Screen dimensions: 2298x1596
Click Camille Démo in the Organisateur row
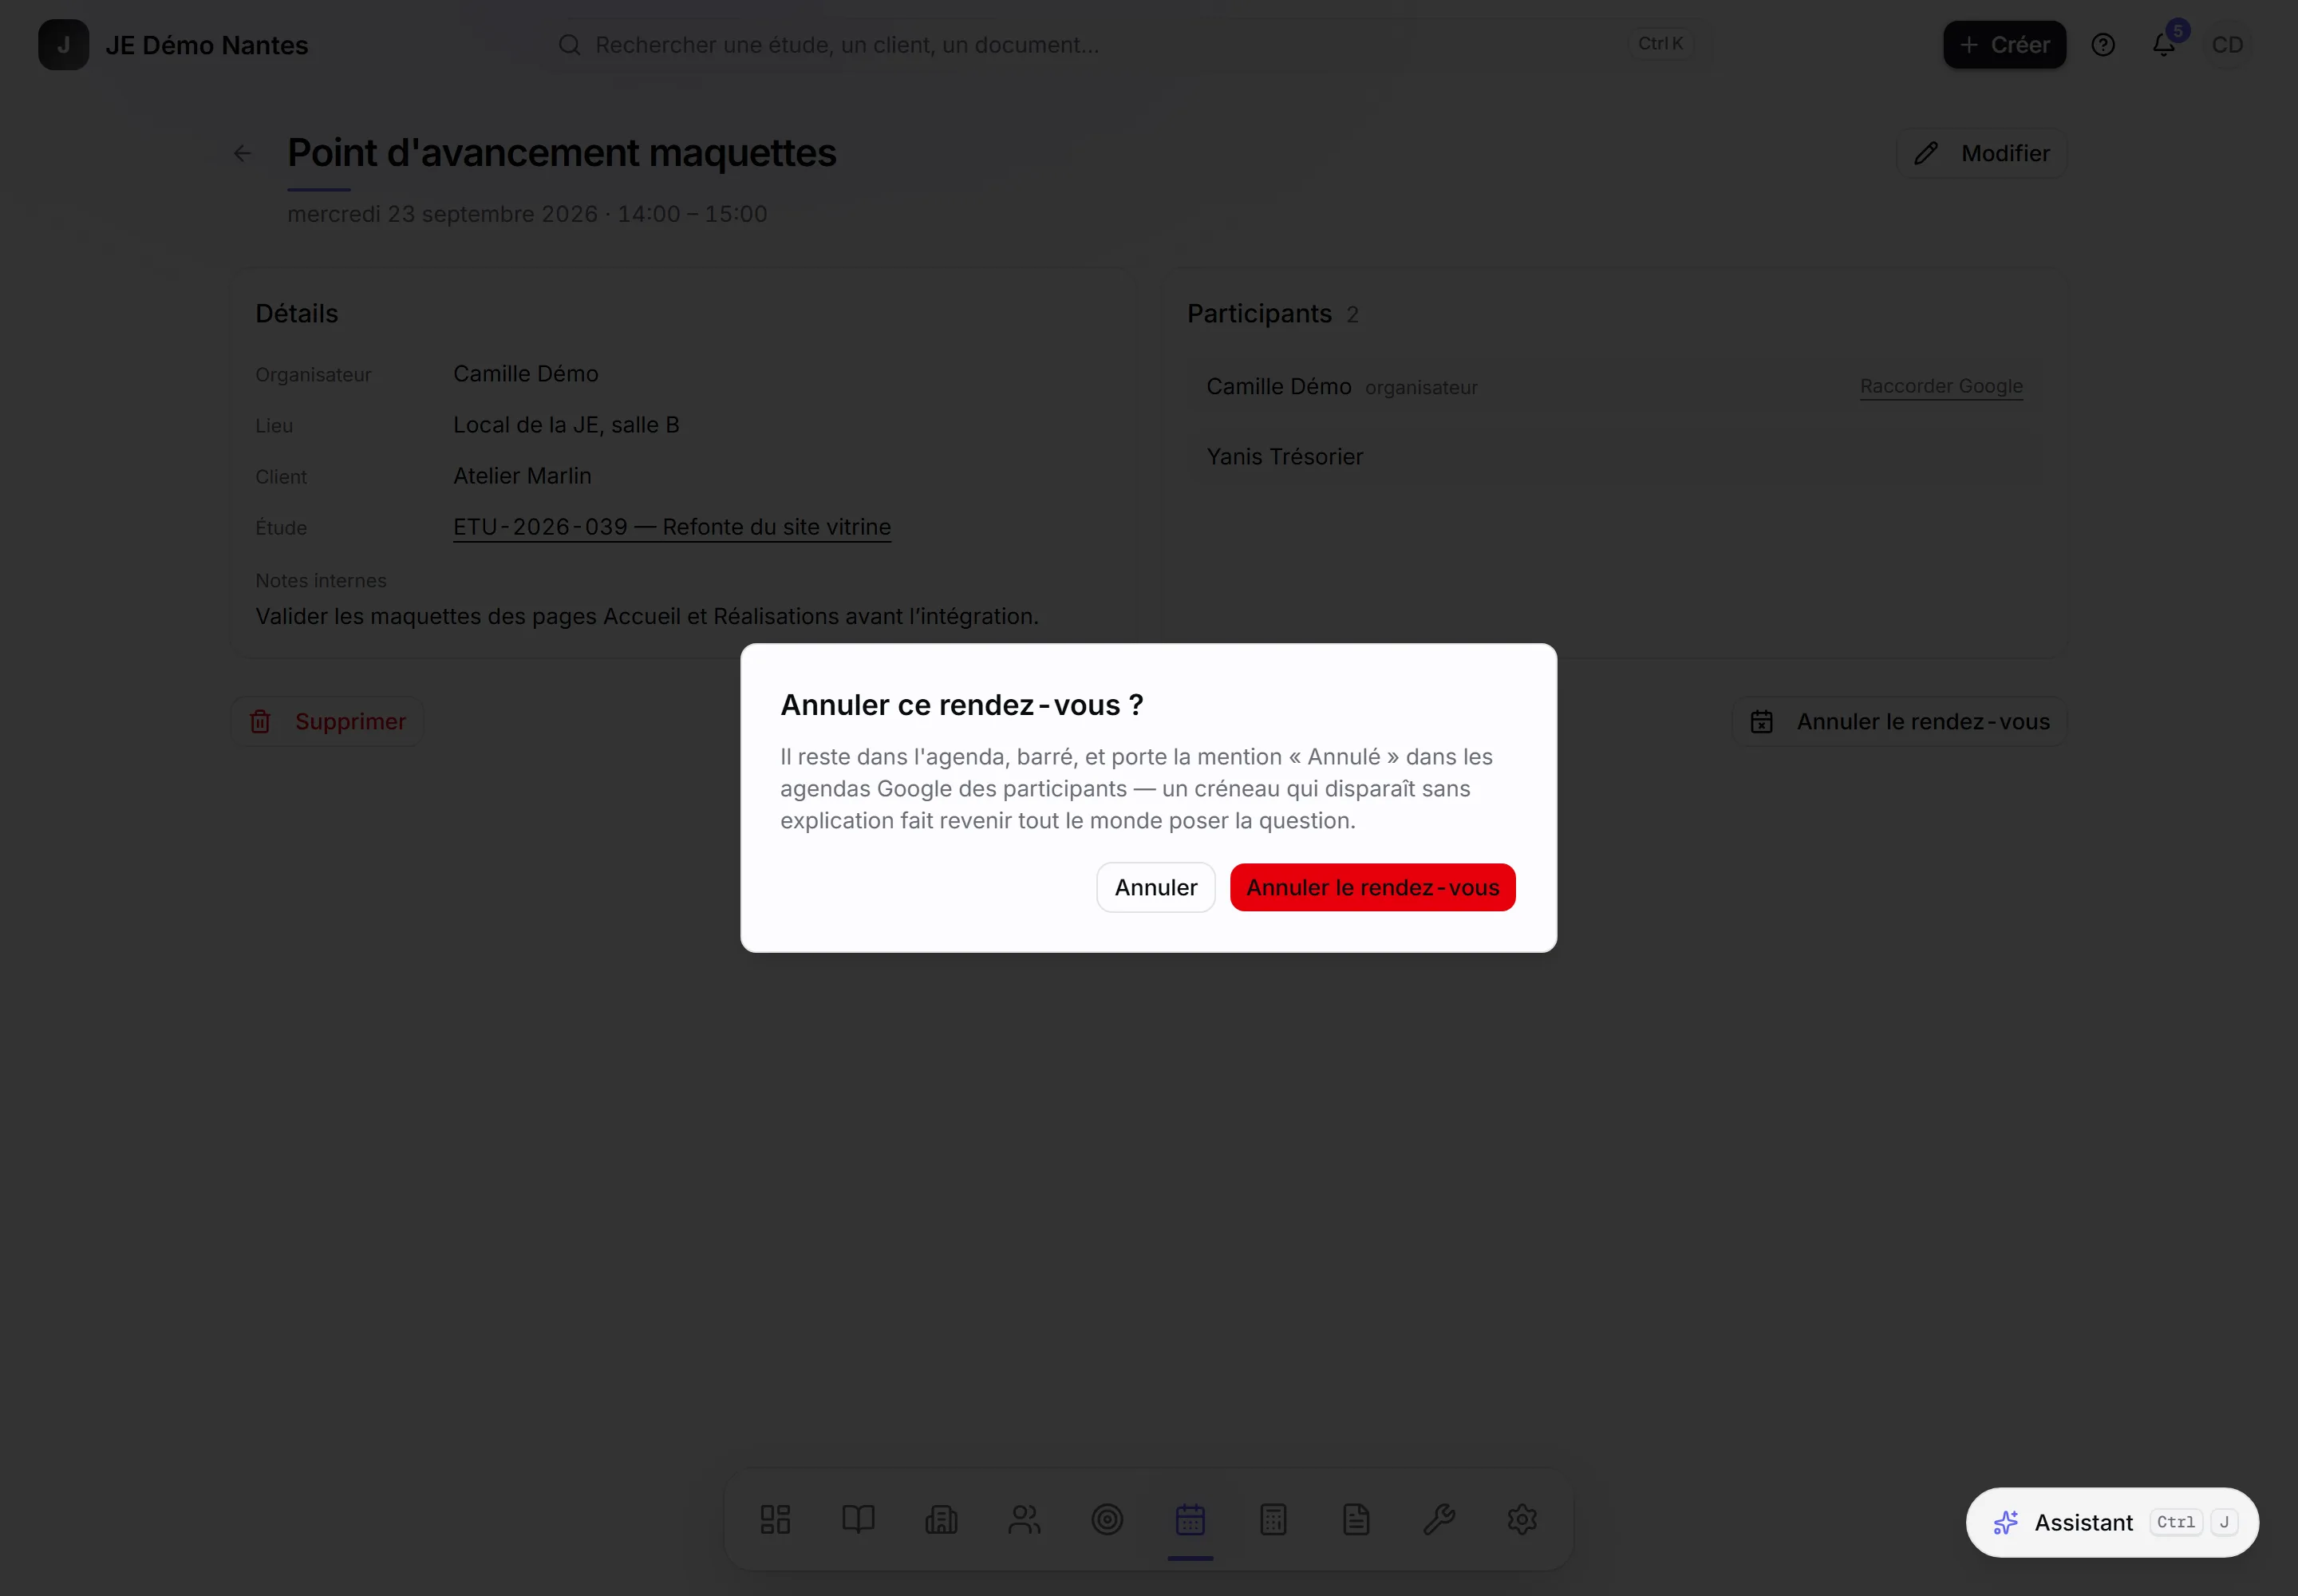(525, 374)
